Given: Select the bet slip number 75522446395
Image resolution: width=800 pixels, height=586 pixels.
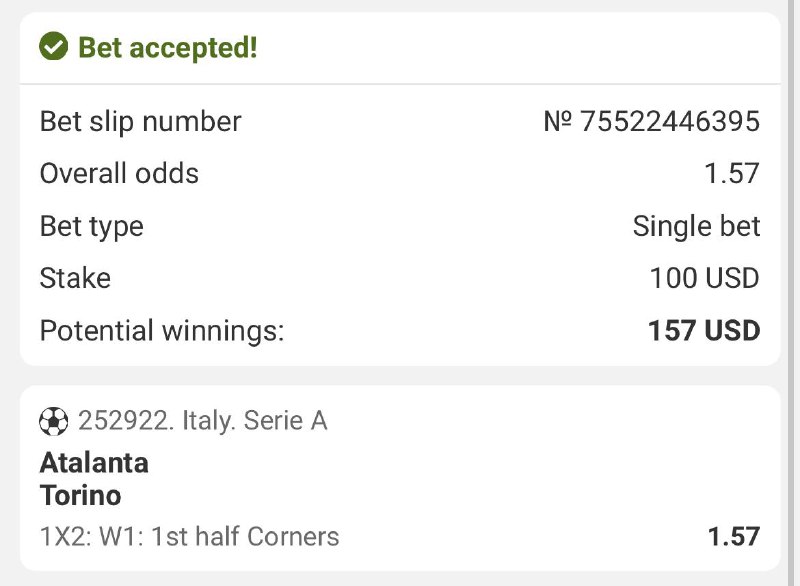Looking at the screenshot, I should pos(670,122).
